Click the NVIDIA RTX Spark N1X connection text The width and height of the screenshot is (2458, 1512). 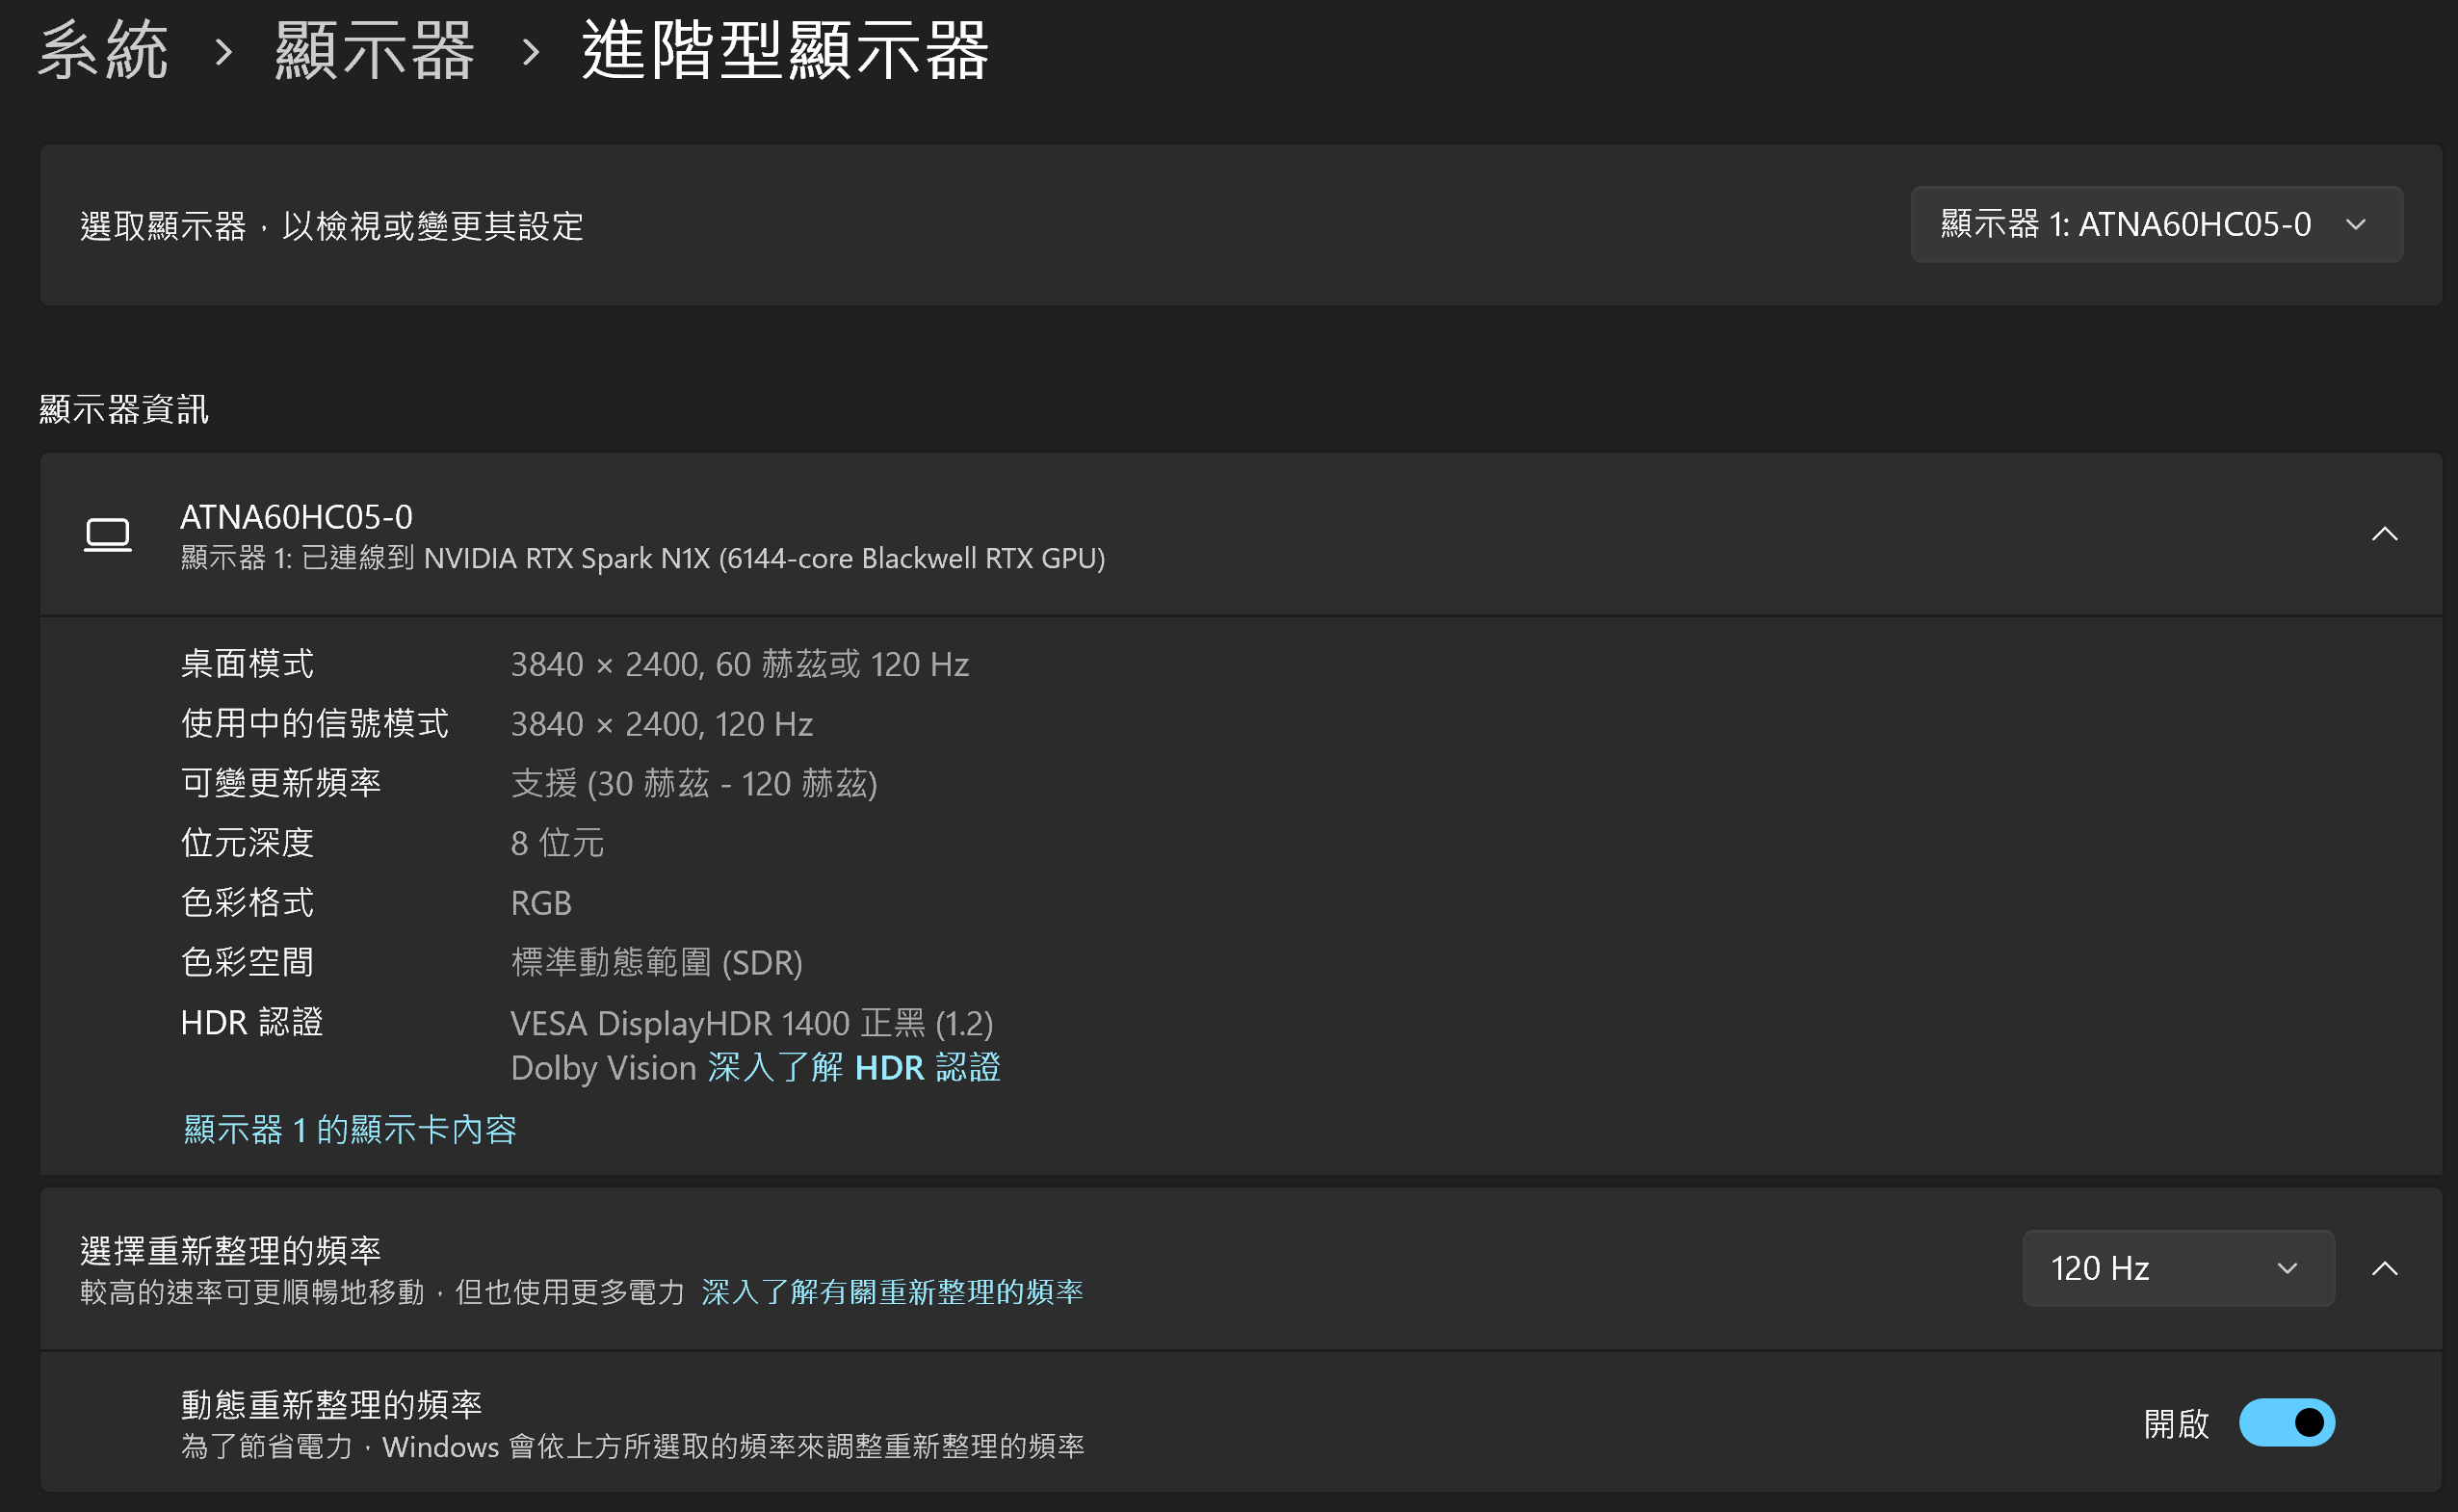tap(643, 558)
